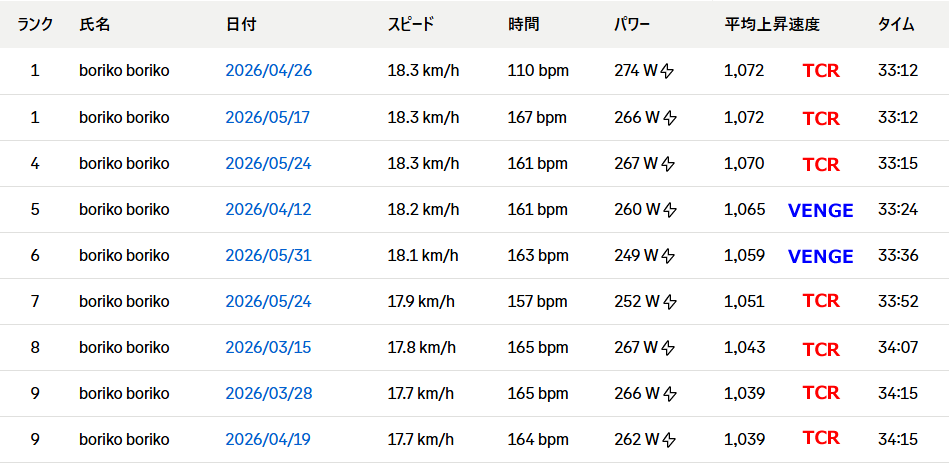The height and width of the screenshot is (463, 949).
Task: Click the 1,059 climbing speed value
Action: coord(744,255)
